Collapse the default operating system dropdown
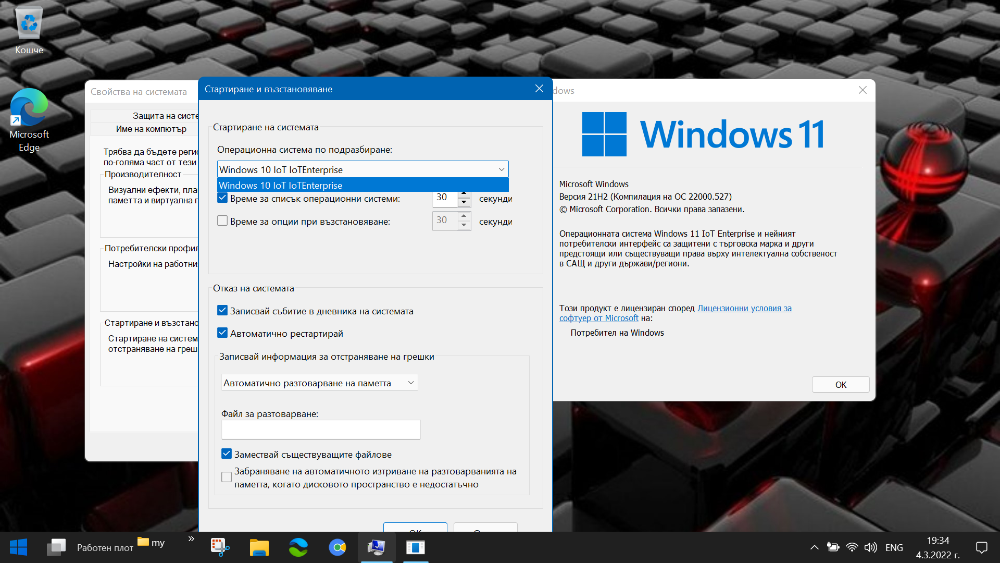The image size is (1000, 563). point(501,169)
